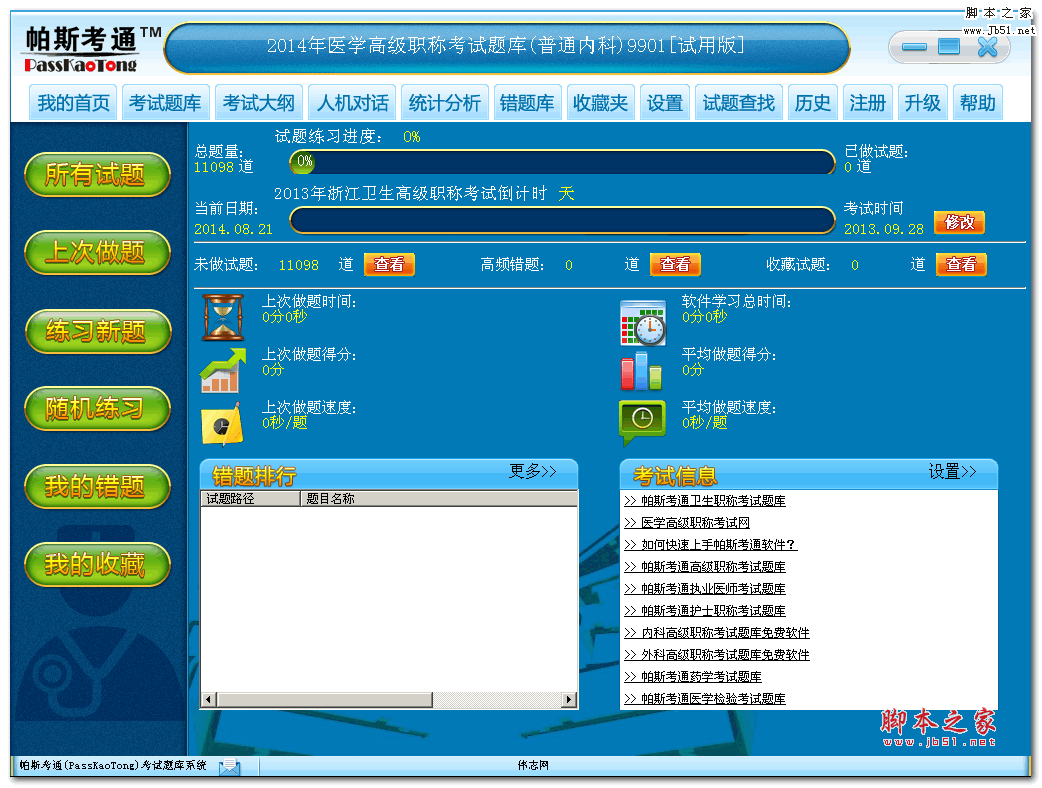1042x788 pixels.
Task: Click the 错题排行 horizontal scrollbar thumb
Action: [325, 700]
